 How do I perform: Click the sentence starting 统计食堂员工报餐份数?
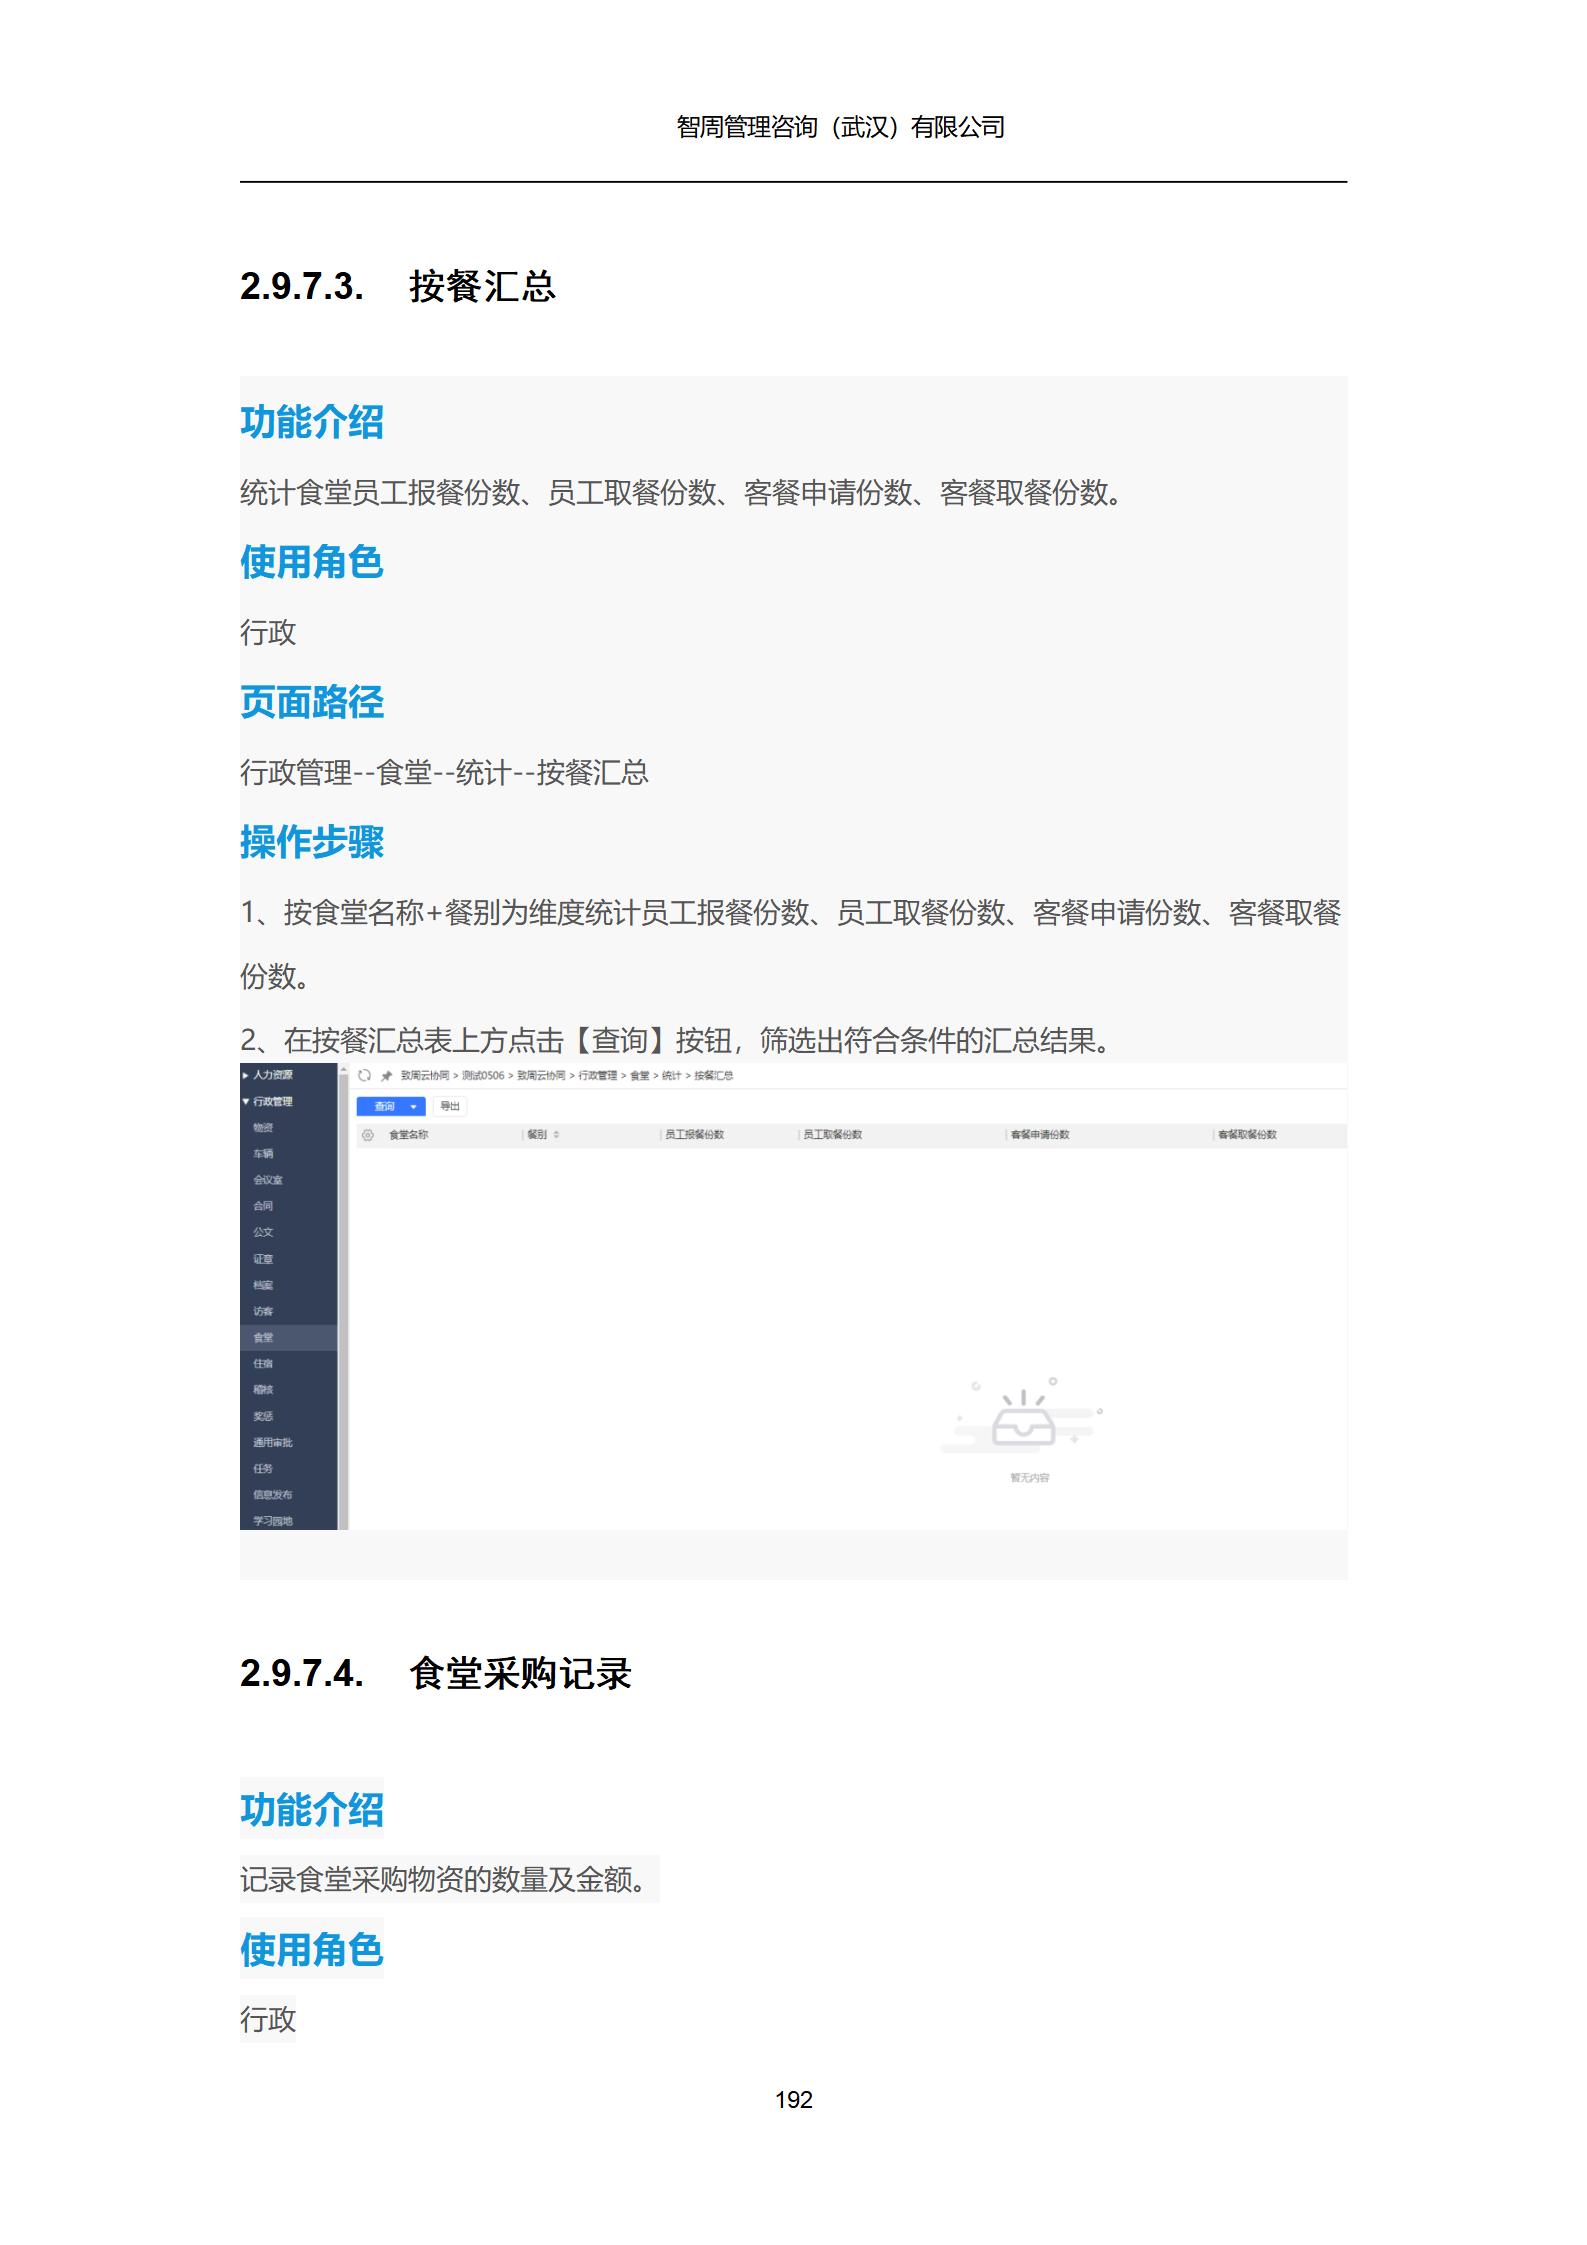[x=684, y=493]
